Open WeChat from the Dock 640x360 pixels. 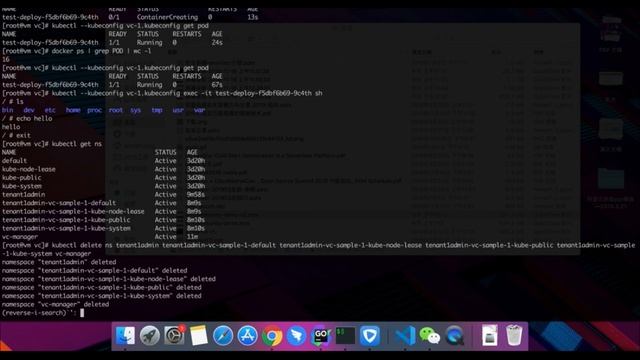[x=429, y=336]
